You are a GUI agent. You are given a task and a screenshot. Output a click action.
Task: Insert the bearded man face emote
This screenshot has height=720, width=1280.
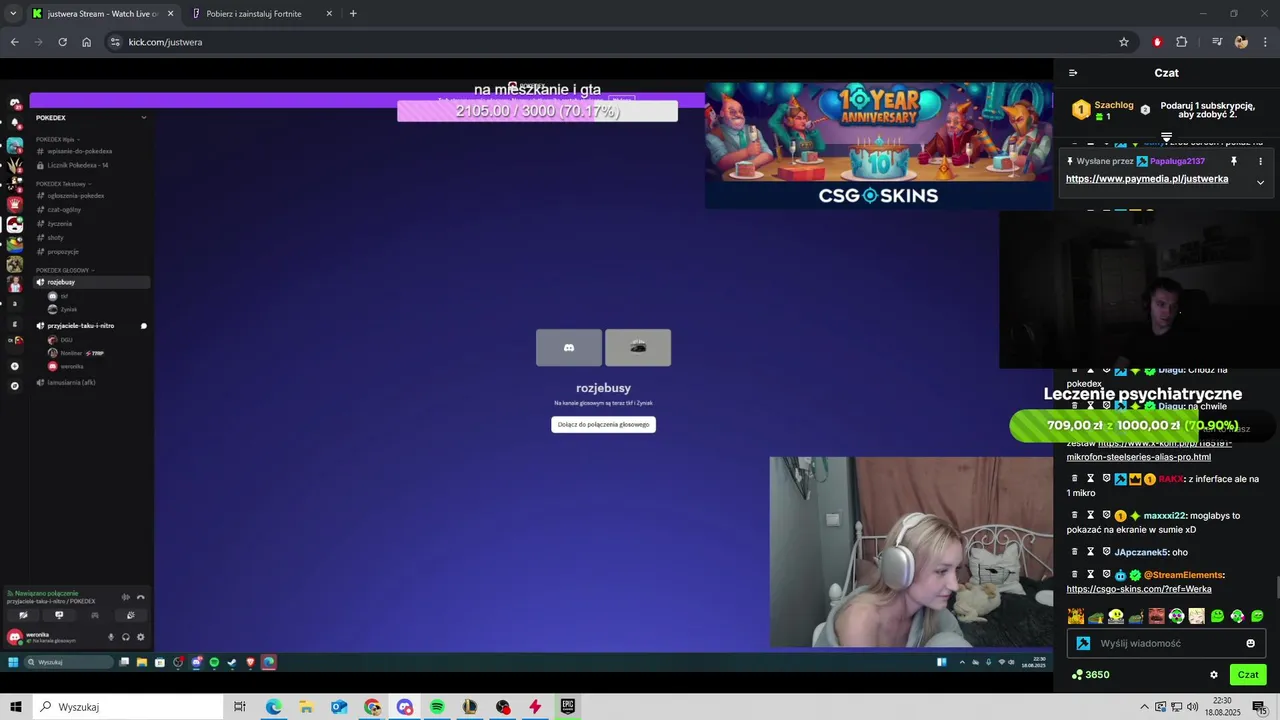1156,616
